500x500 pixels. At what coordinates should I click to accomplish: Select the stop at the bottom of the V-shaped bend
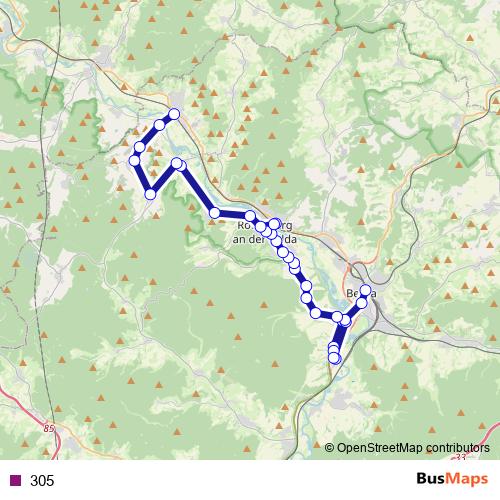151,194
